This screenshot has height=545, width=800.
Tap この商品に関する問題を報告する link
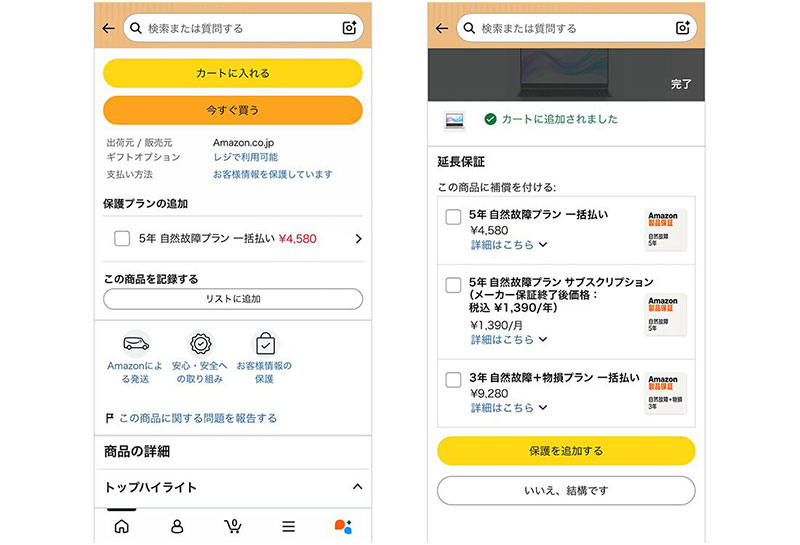[198, 418]
